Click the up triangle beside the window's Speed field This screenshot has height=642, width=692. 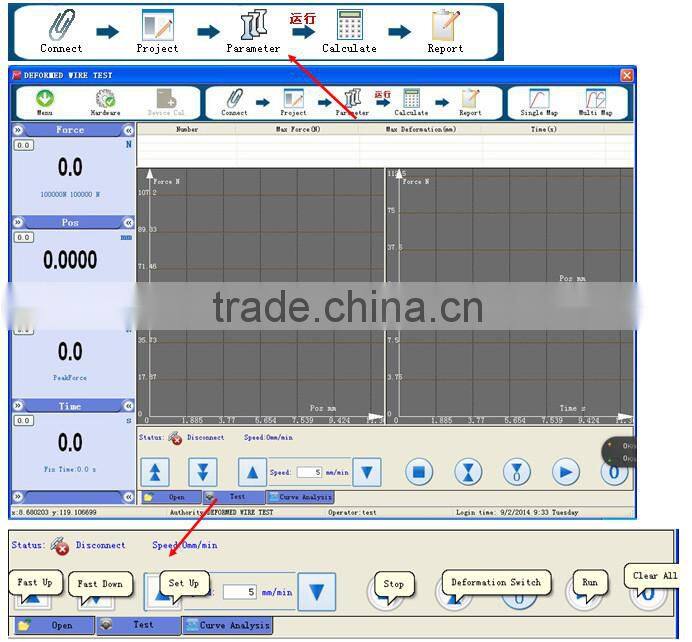coord(252,472)
